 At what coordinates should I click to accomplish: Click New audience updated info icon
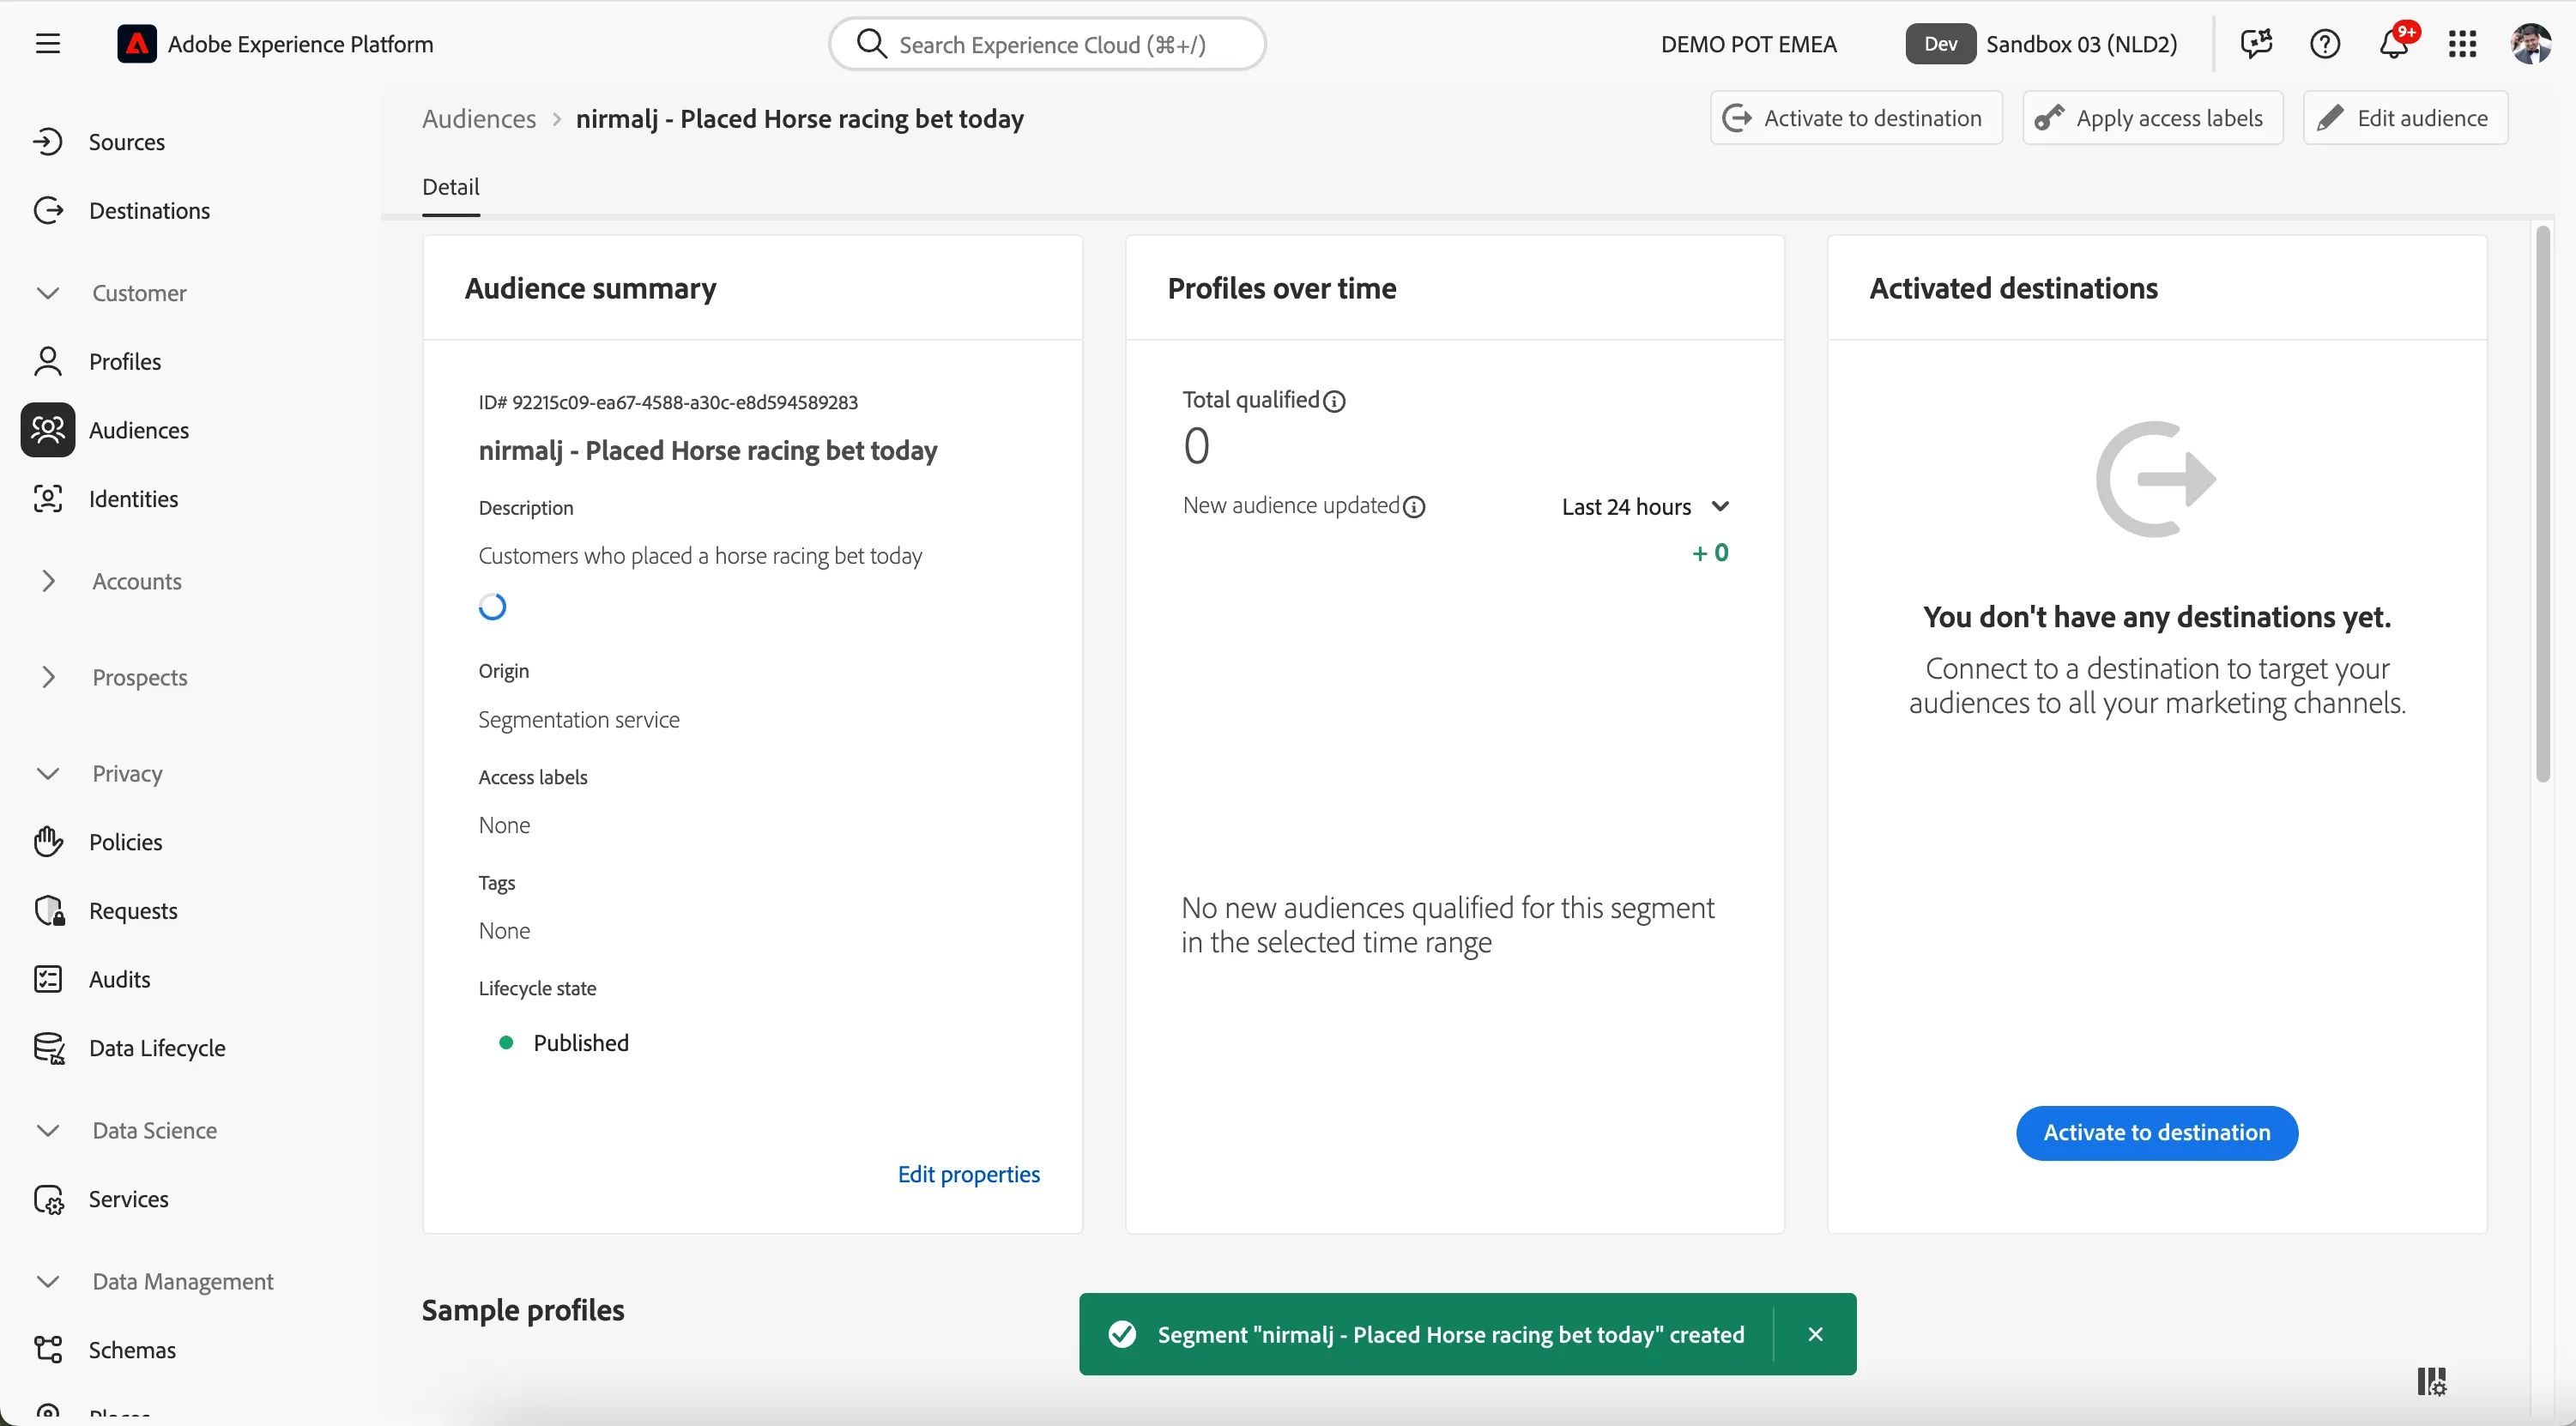coord(1414,507)
